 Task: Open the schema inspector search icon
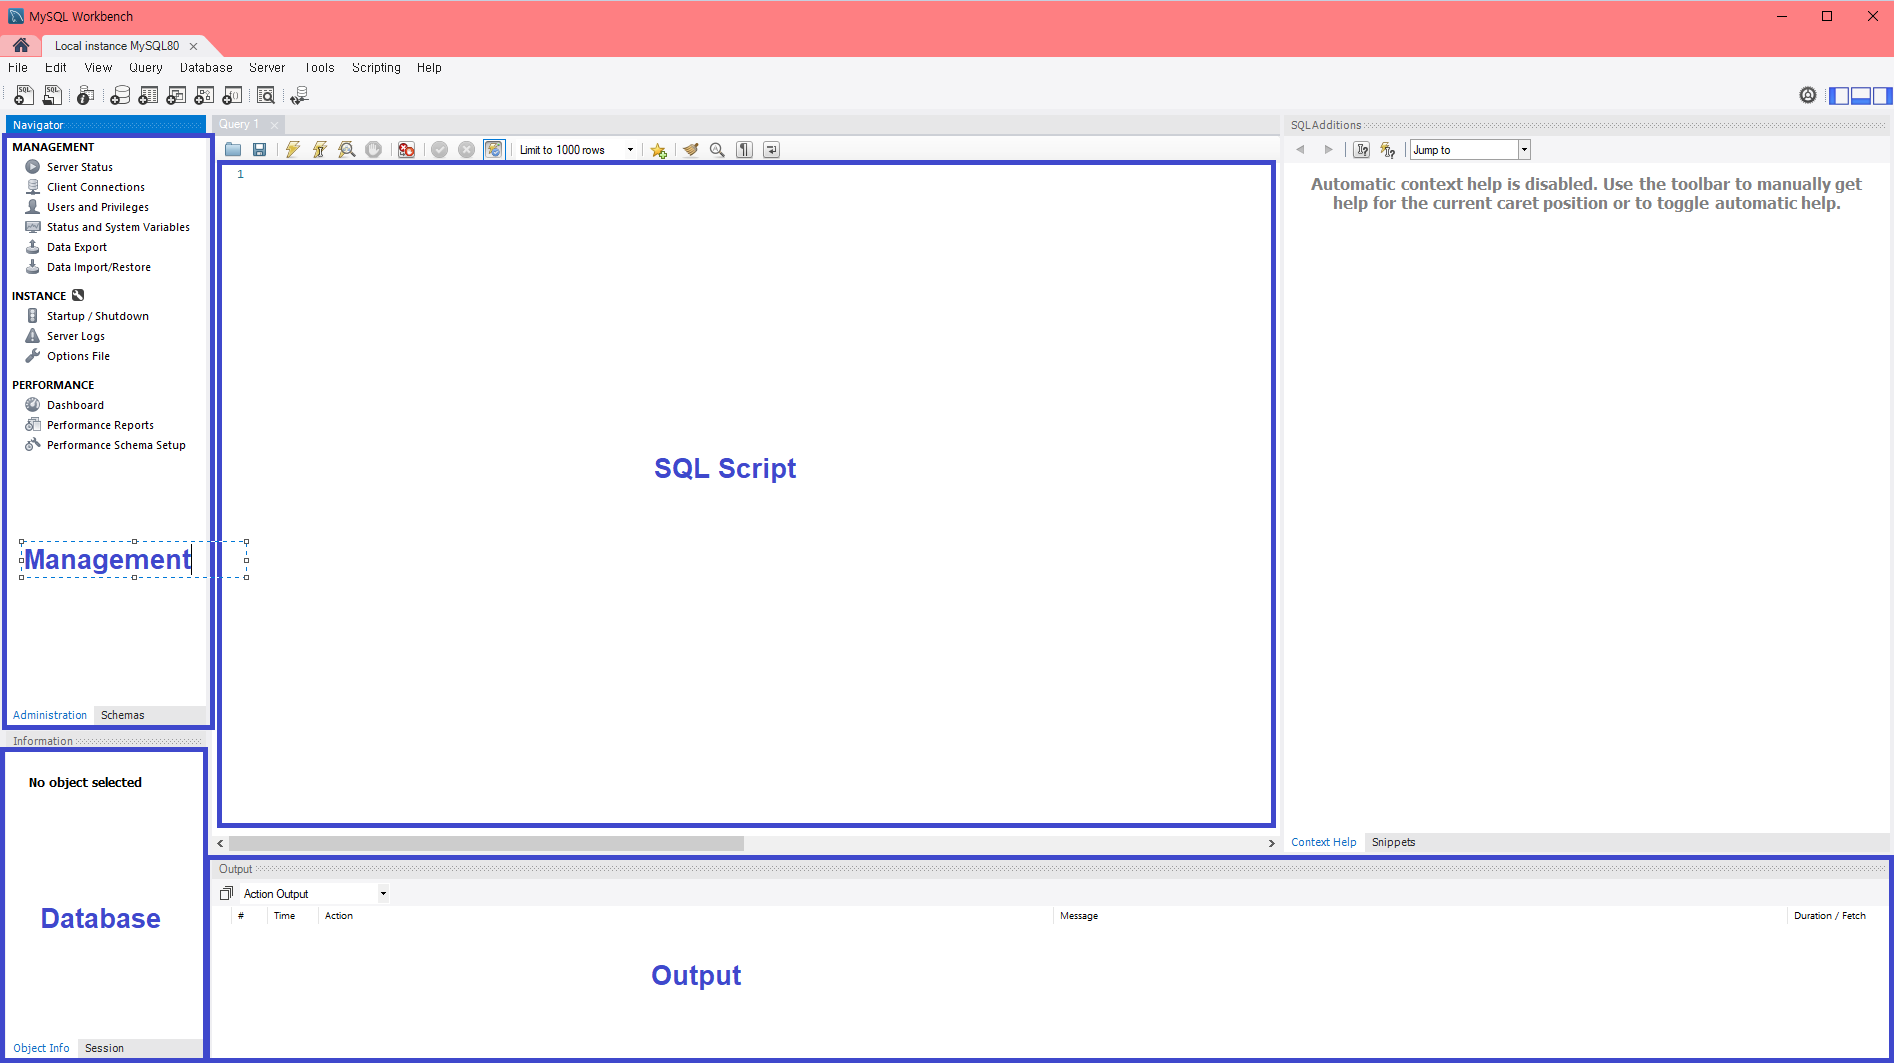pyautogui.click(x=266, y=95)
